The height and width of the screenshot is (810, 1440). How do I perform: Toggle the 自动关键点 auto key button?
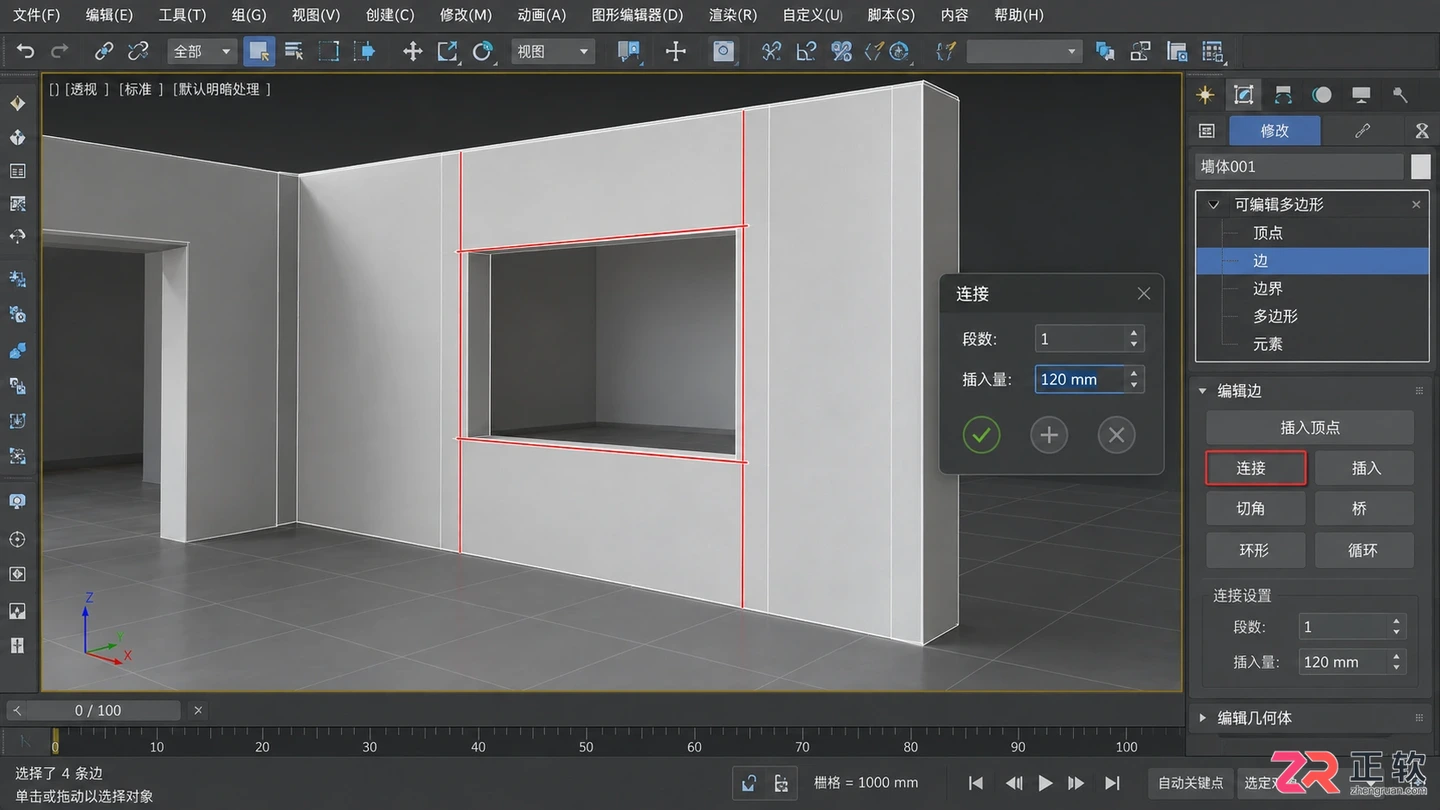(1190, 783)
